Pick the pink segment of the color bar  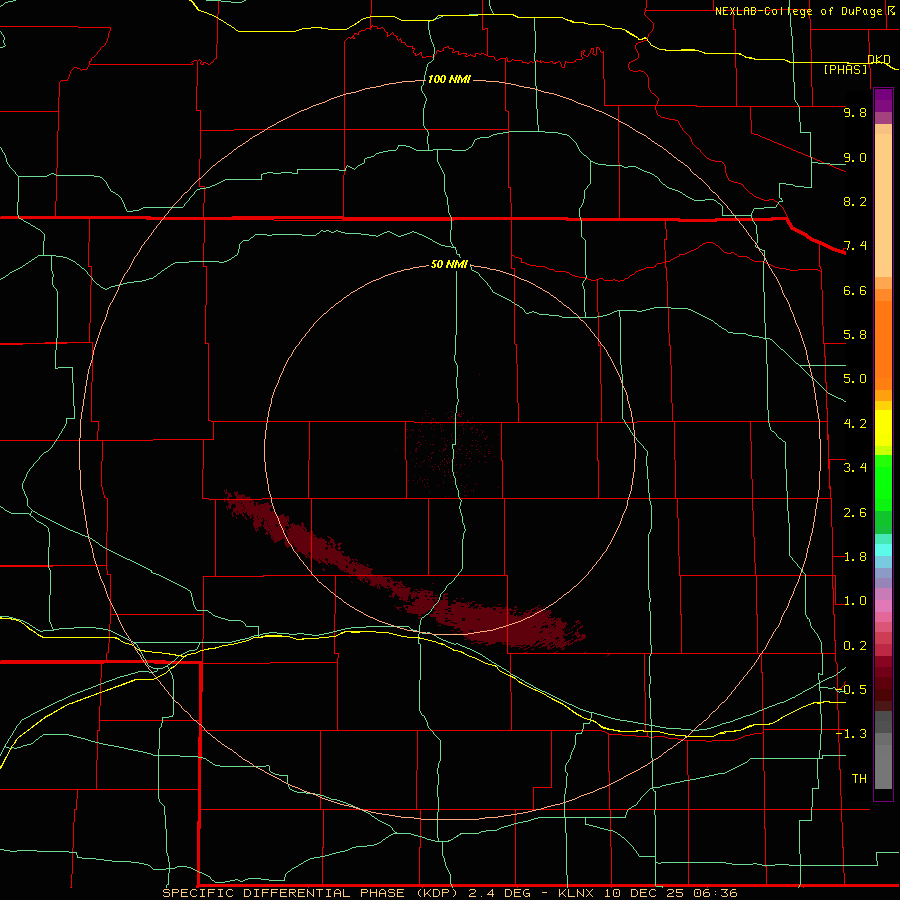click(x=883, y=606)
